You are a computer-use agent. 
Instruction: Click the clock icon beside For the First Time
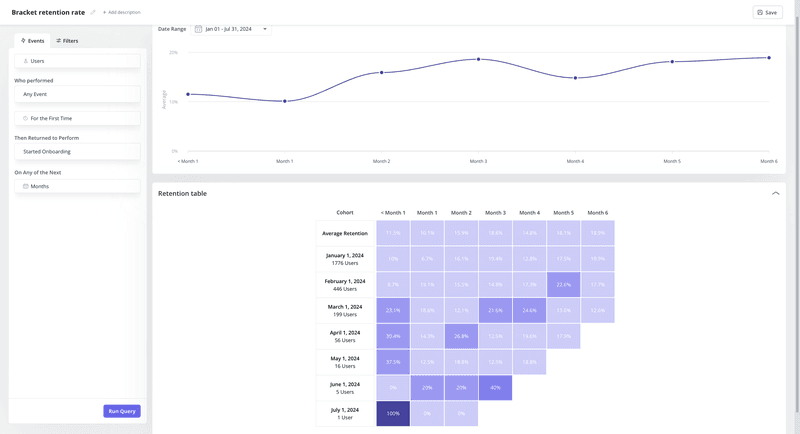(26, 118)
